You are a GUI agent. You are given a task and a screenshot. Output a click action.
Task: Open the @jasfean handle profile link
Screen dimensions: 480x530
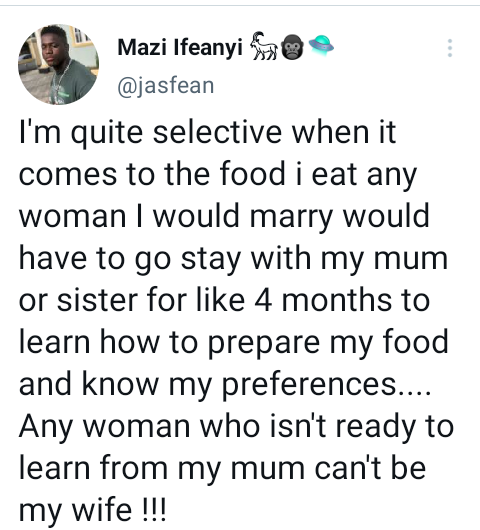[x=166, y=86]
